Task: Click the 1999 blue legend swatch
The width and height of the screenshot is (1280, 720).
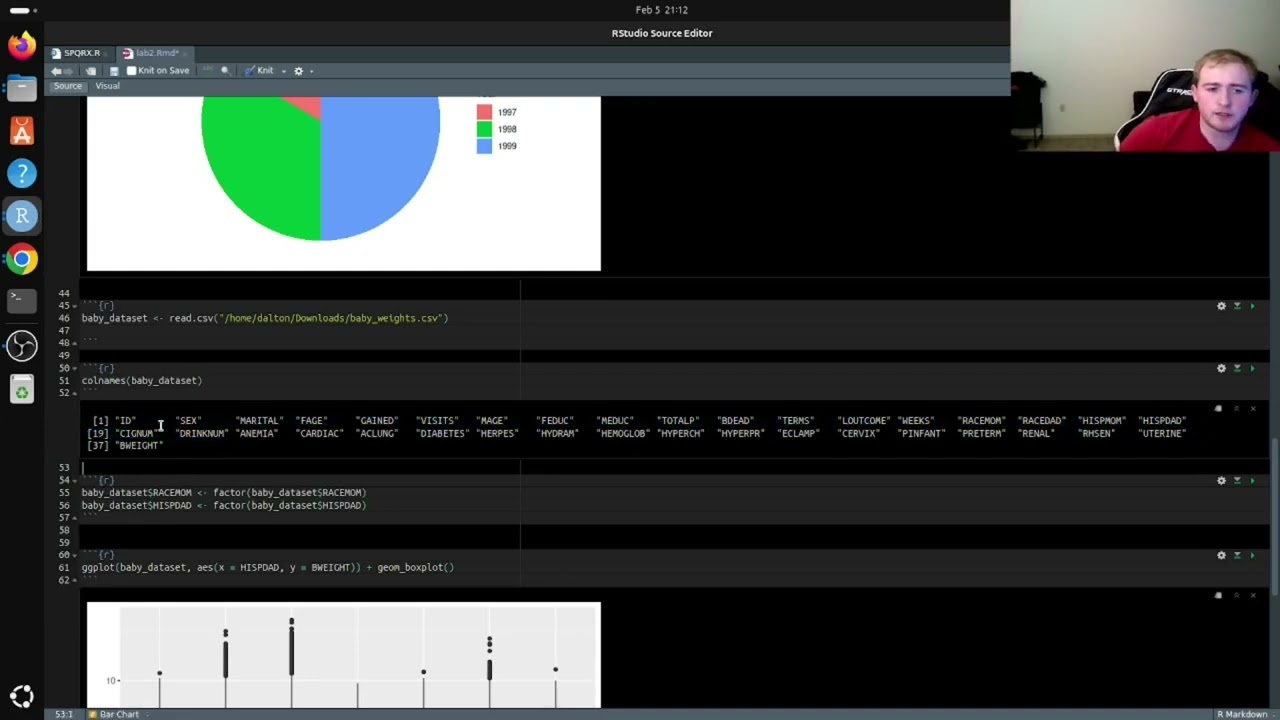Action: (x=484, y=146)
